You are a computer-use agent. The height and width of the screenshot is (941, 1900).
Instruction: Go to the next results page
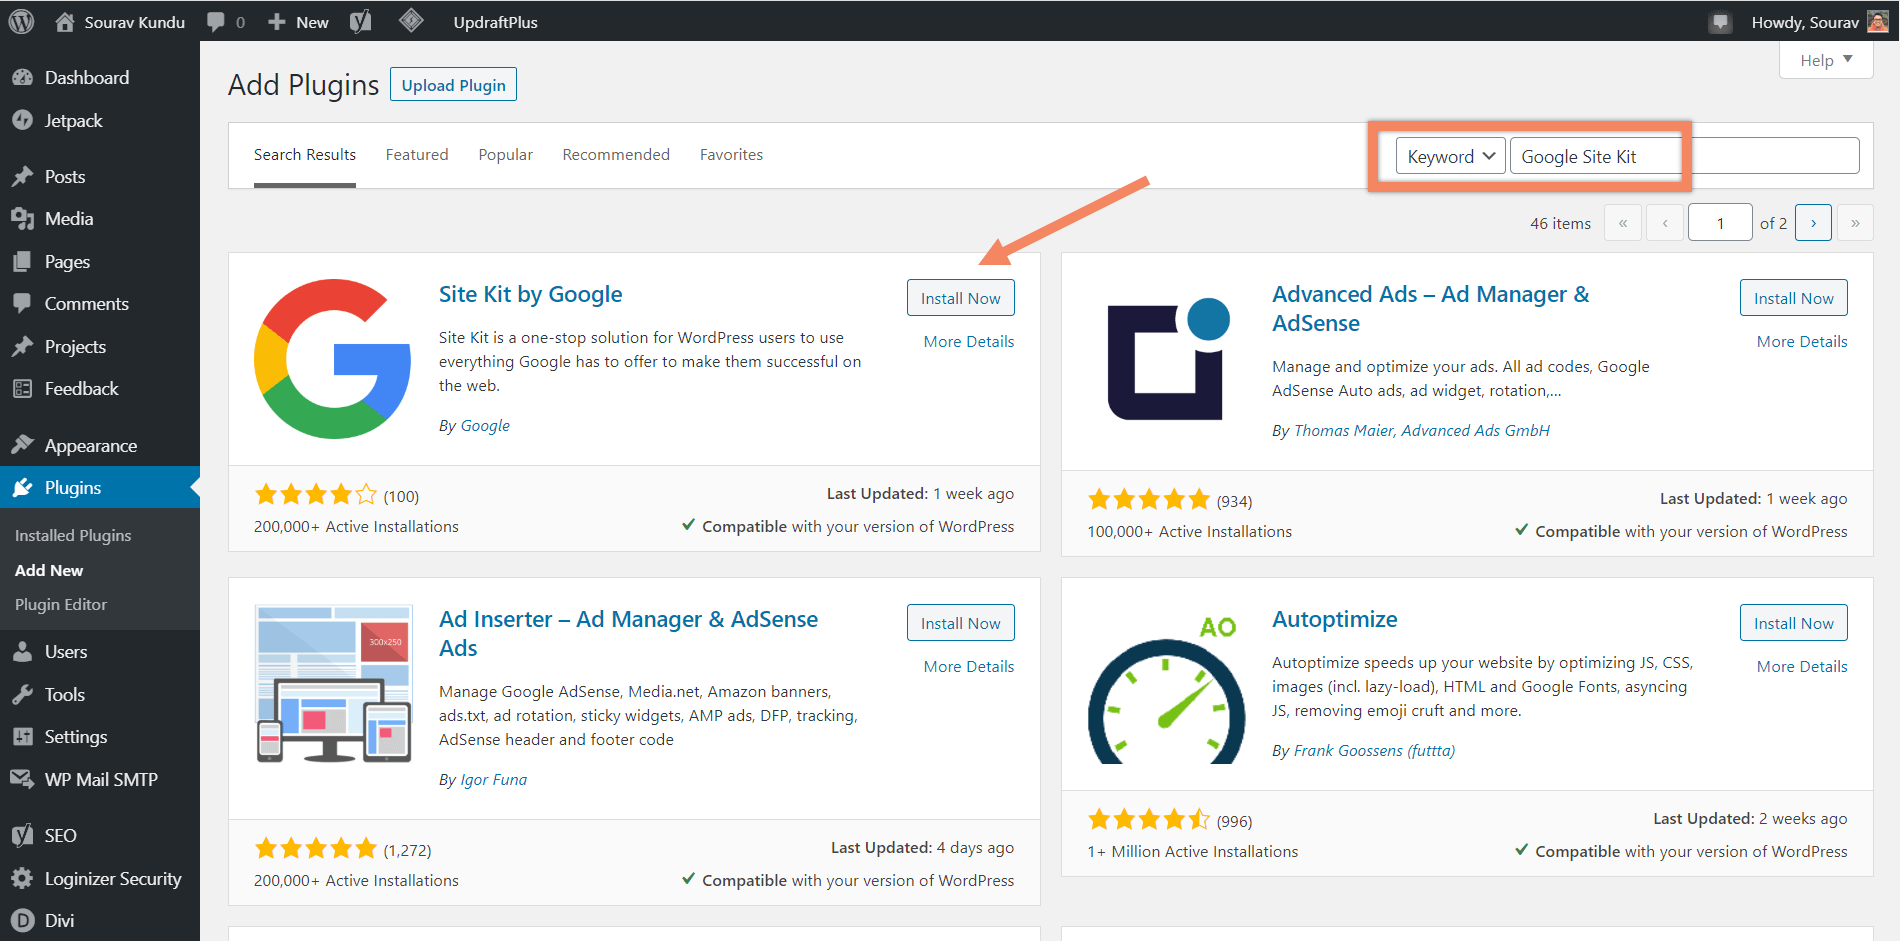[x=1813, y=222]
